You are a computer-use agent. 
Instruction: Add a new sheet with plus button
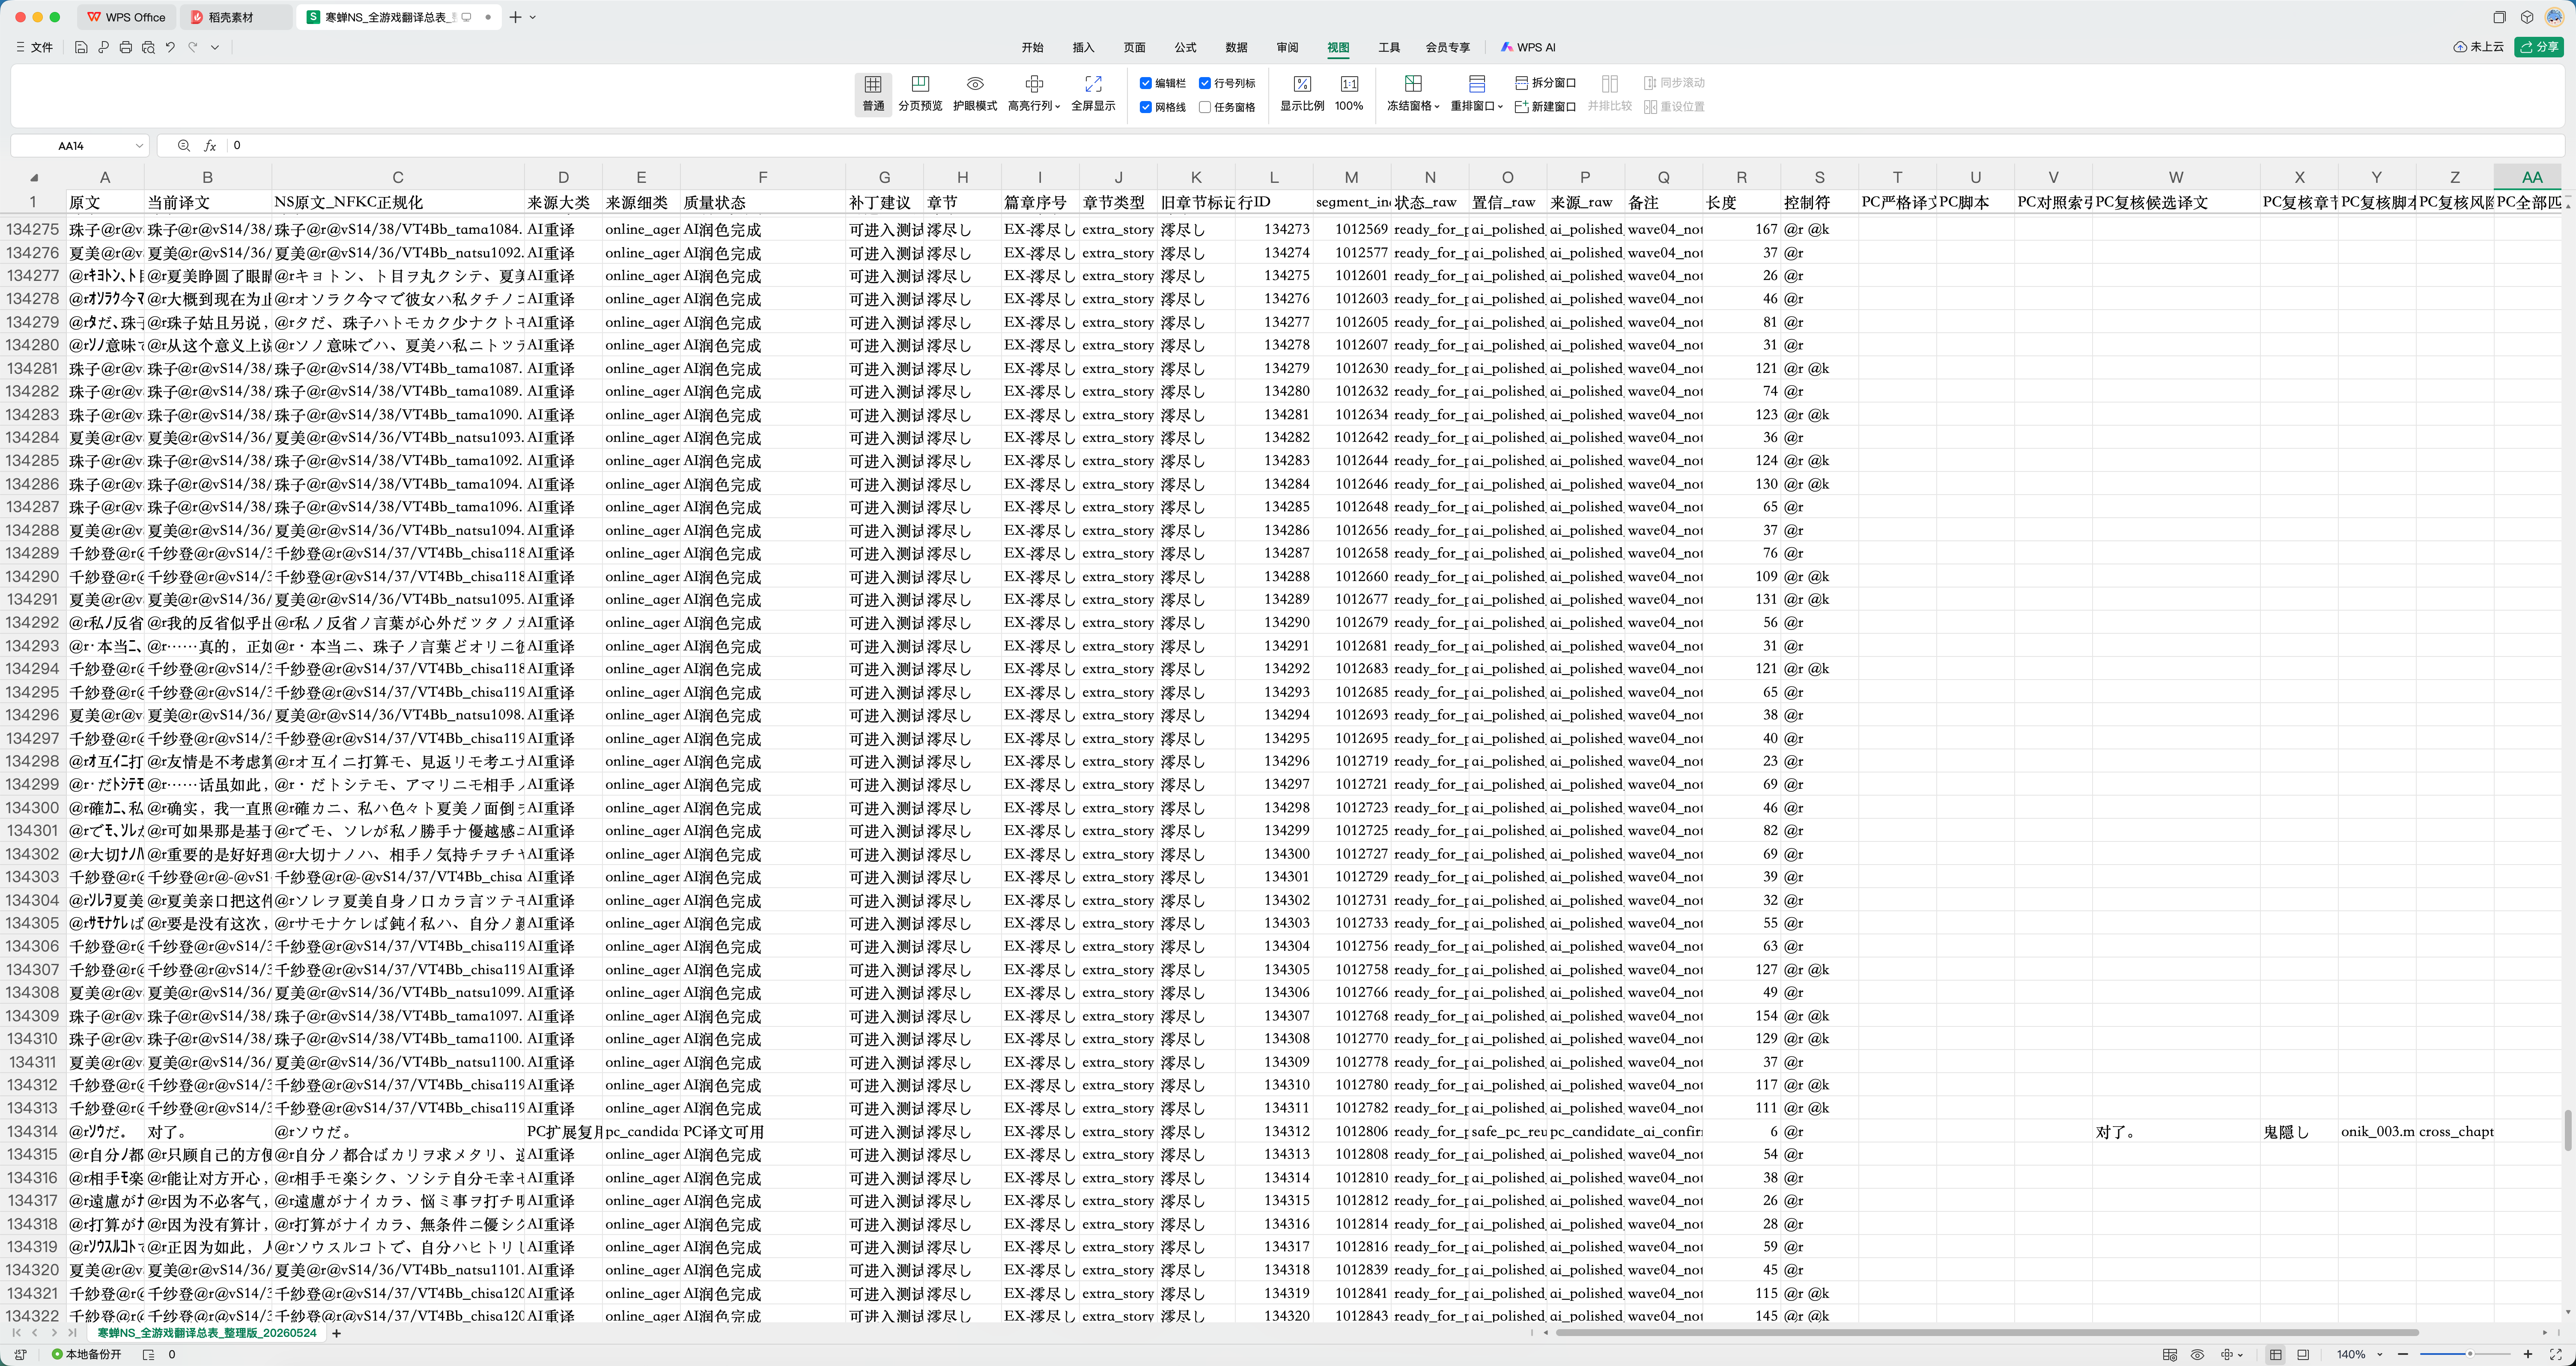pos(337,1333)
